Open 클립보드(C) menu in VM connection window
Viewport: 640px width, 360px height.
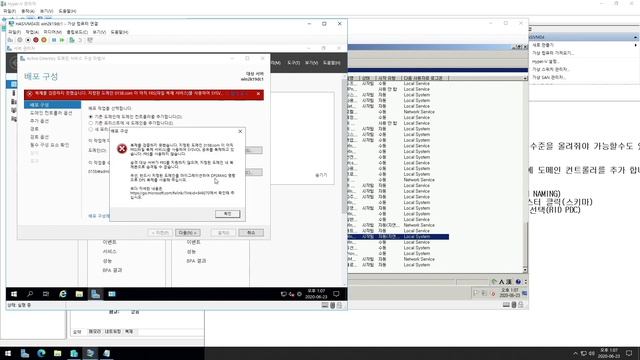[77, 32]
